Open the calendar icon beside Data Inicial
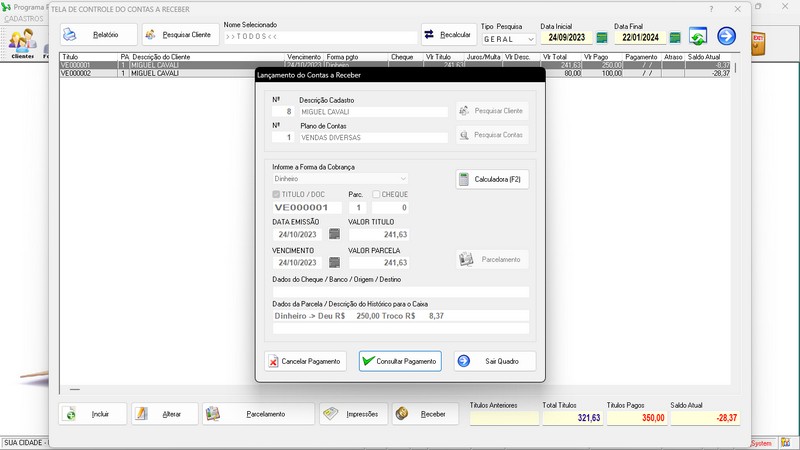The image size is (800, 450). 602,38
